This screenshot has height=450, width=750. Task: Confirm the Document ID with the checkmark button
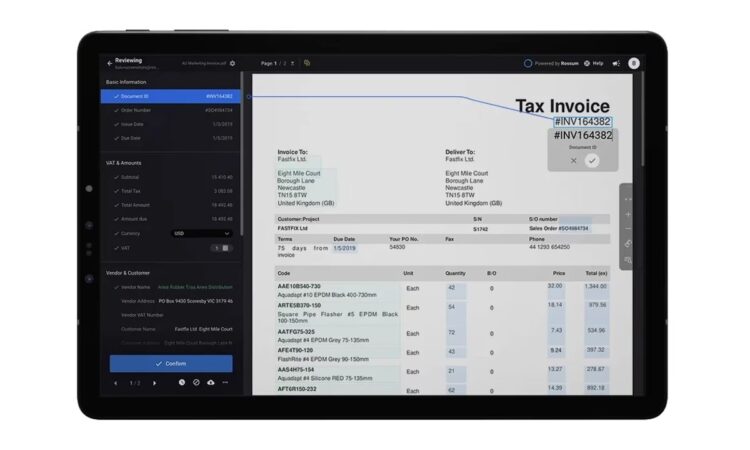click(593, 160)
